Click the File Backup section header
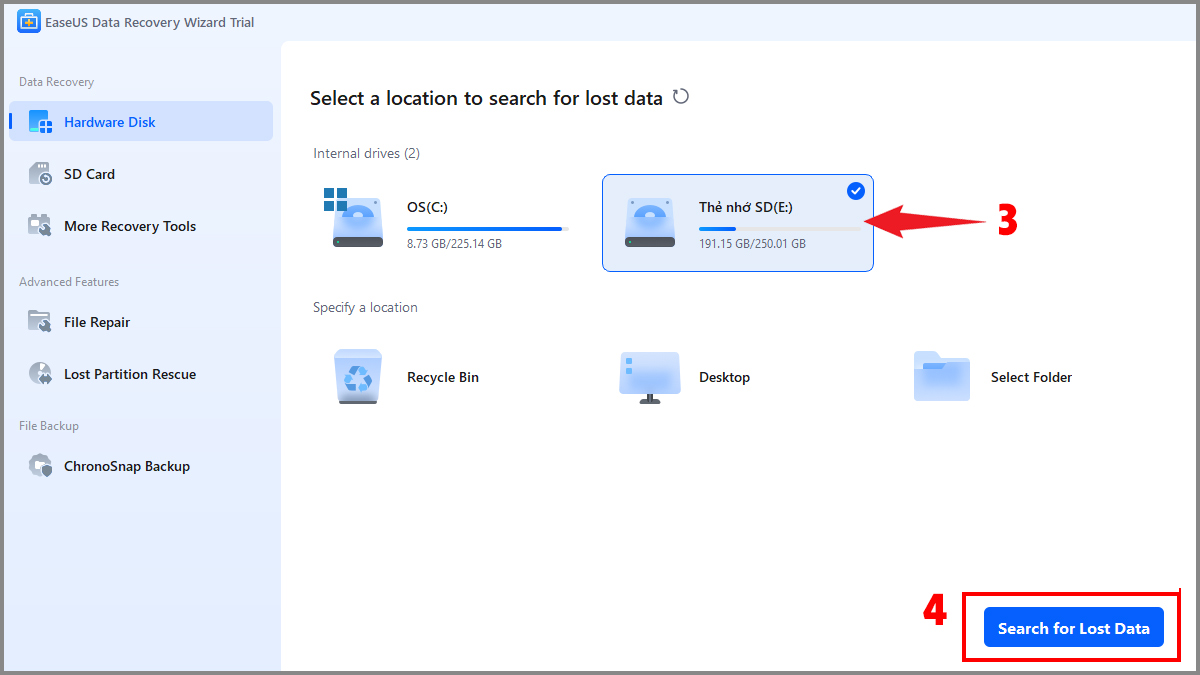 click(x=49, y=426)
